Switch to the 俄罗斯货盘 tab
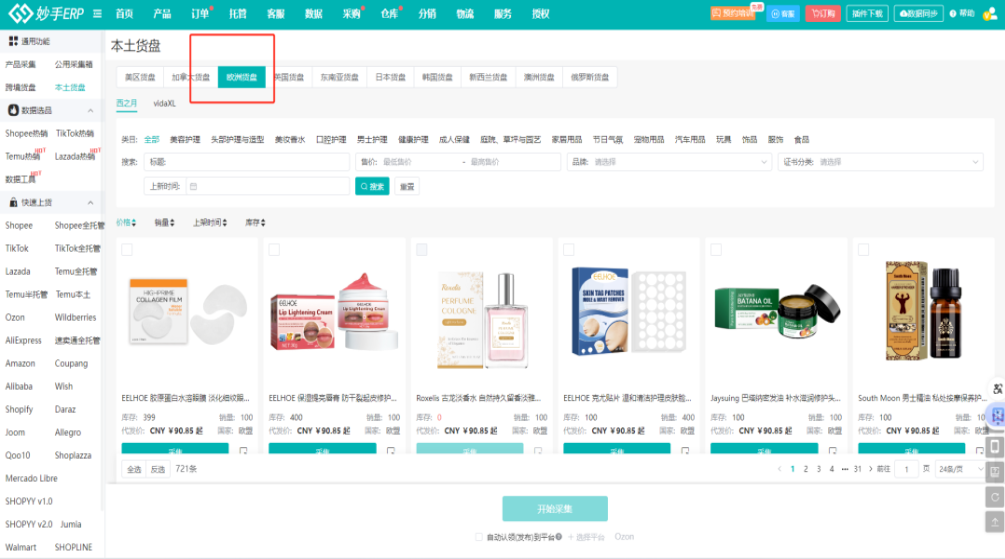 pos(590,77)
